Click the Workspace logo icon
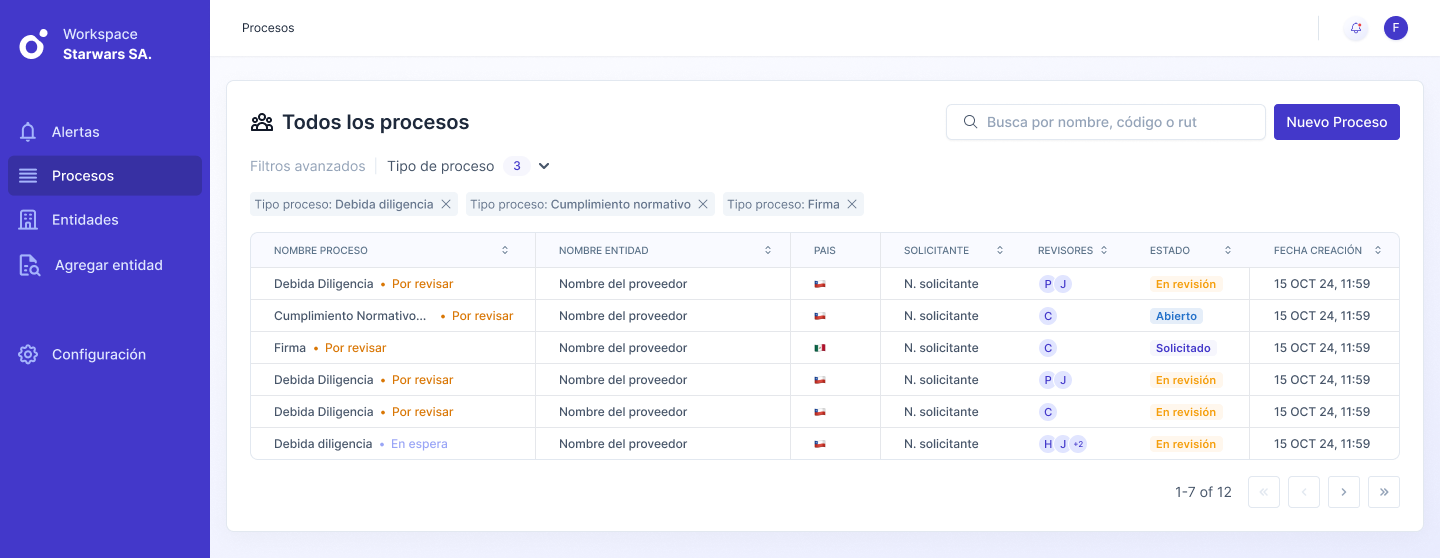This screenshot has width=1440, height=558. tap(33, 44)
